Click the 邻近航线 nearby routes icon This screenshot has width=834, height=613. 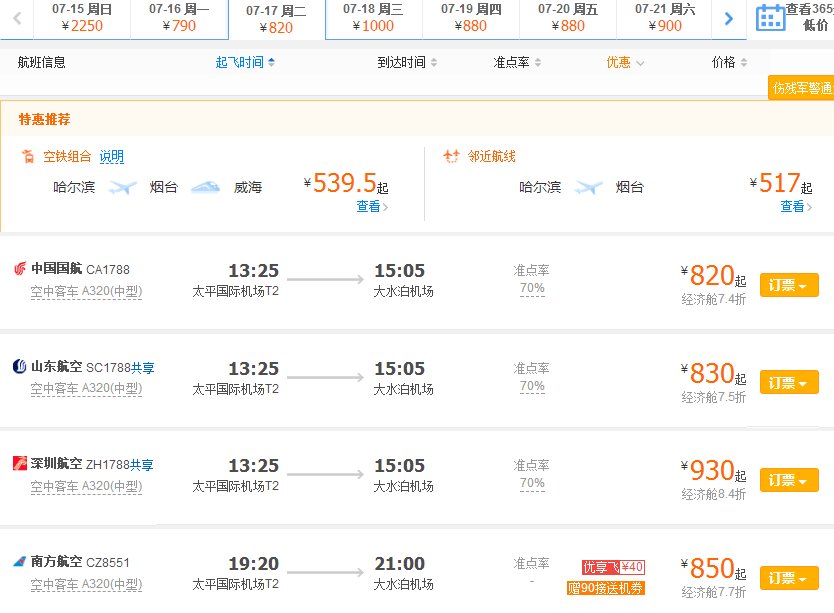click(450, 156)
